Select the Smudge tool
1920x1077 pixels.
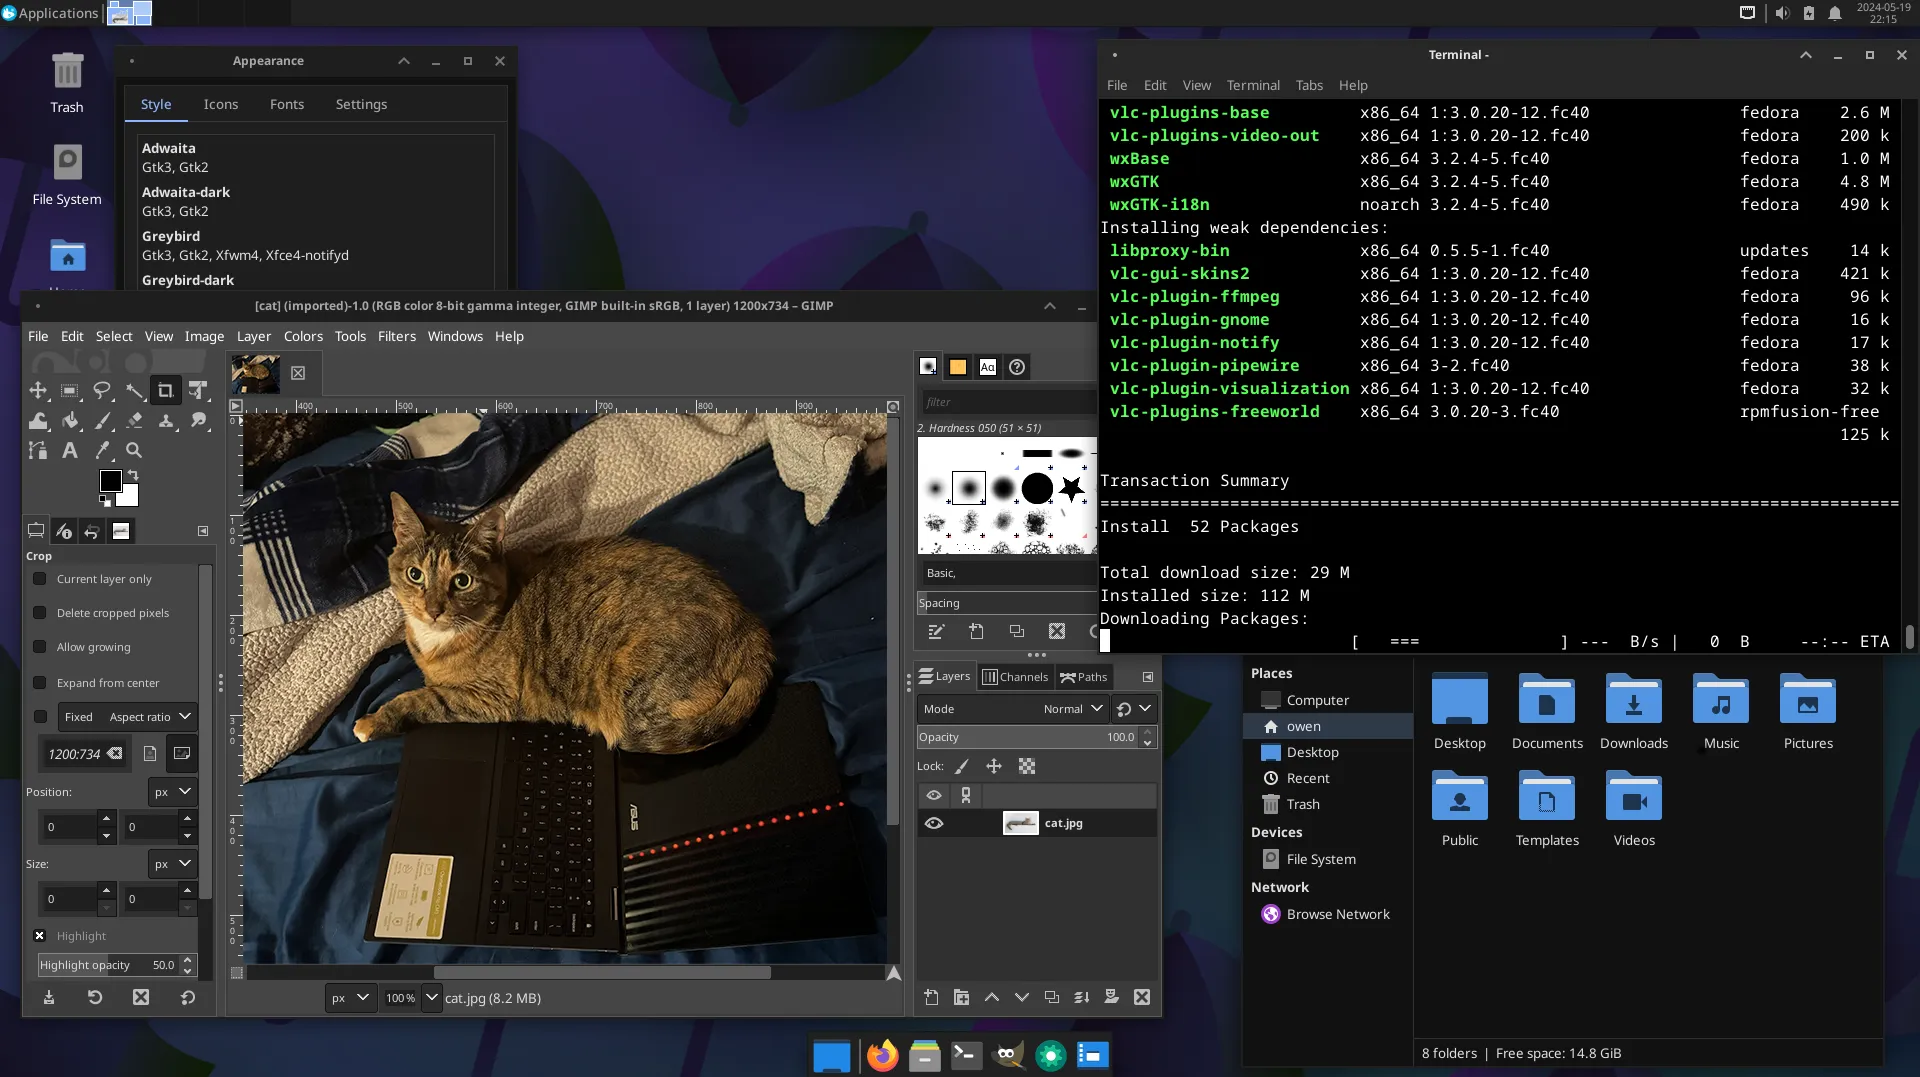click(198, 421)
